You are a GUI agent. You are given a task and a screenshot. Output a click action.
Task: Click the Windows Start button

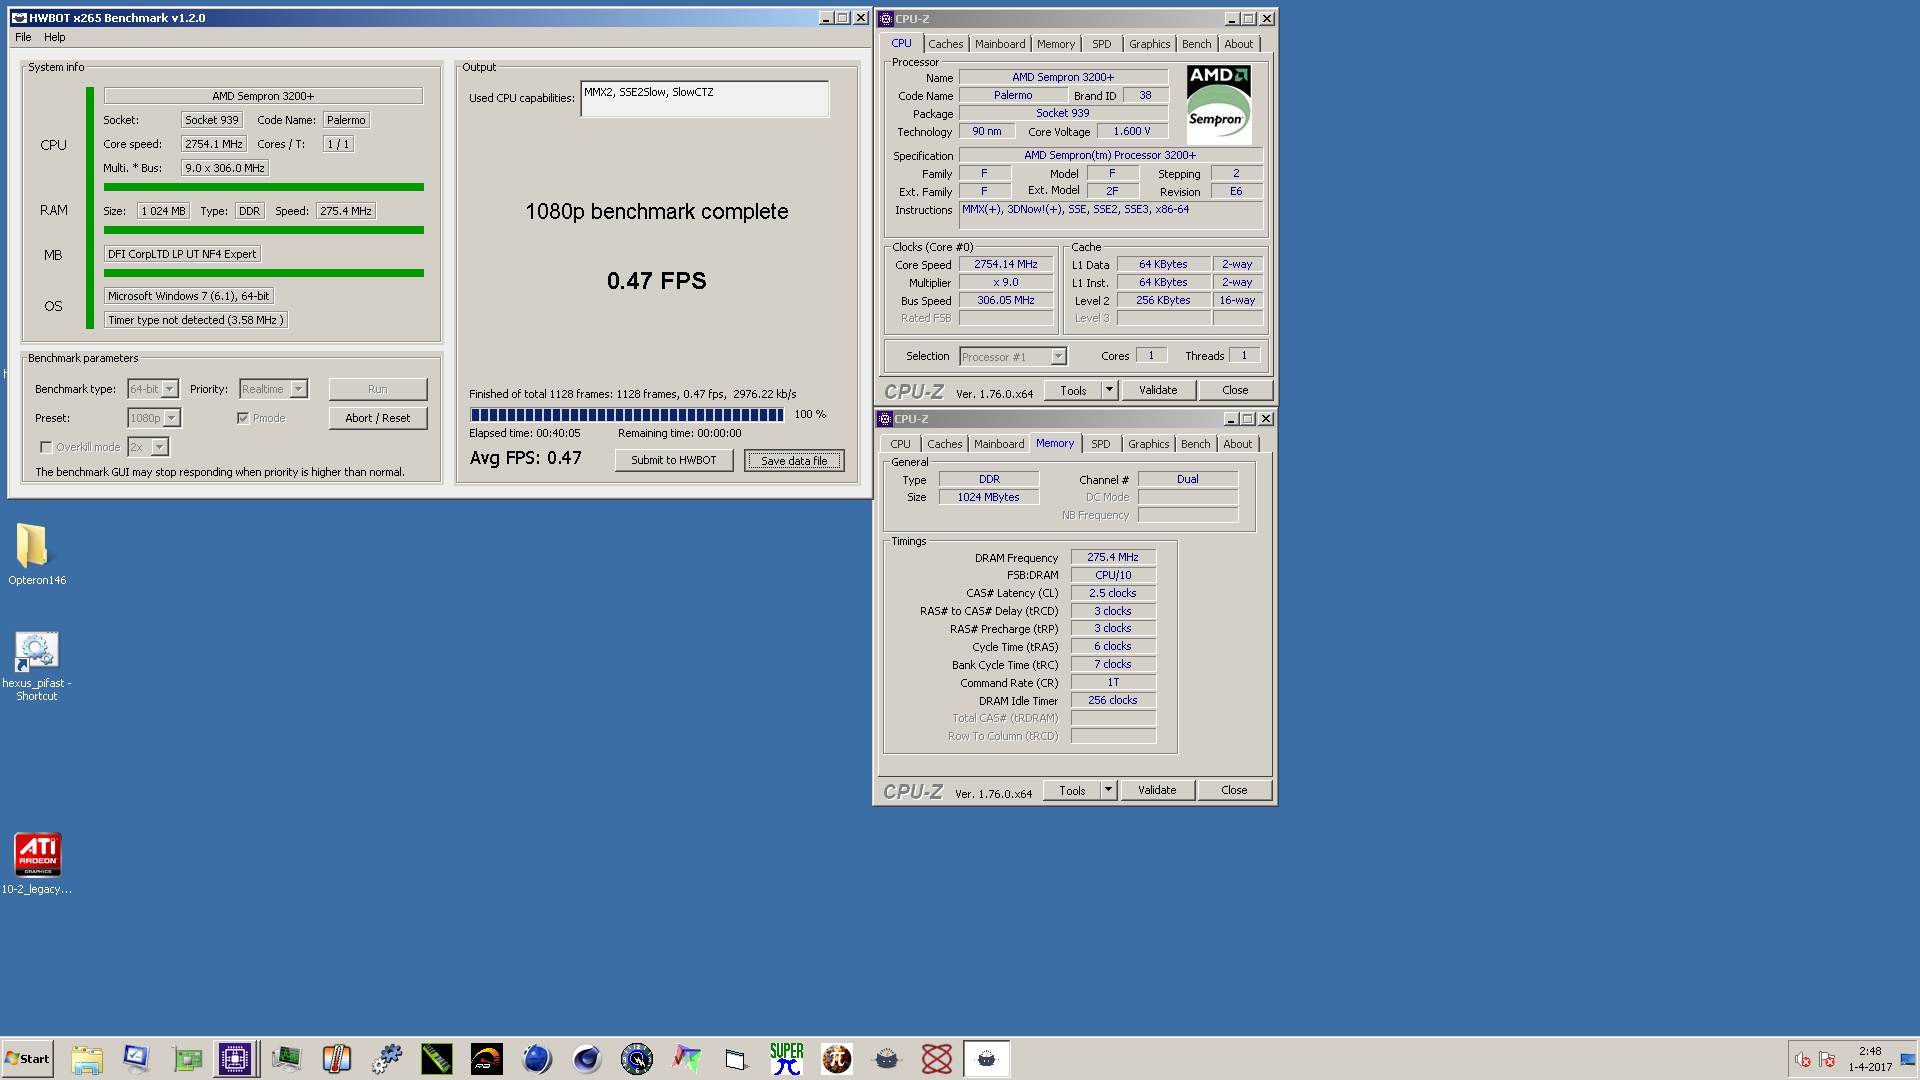28,1059
